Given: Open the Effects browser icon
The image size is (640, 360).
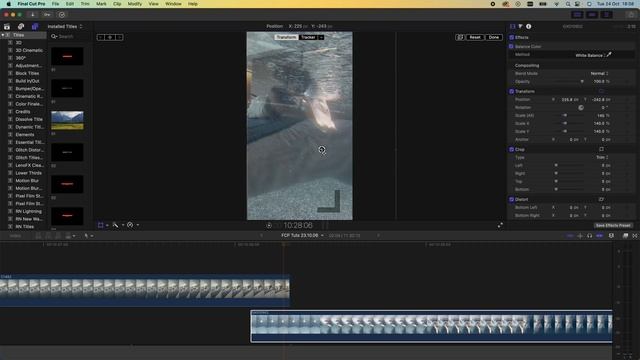Looking at the screenshot, I should pos(625,236).
